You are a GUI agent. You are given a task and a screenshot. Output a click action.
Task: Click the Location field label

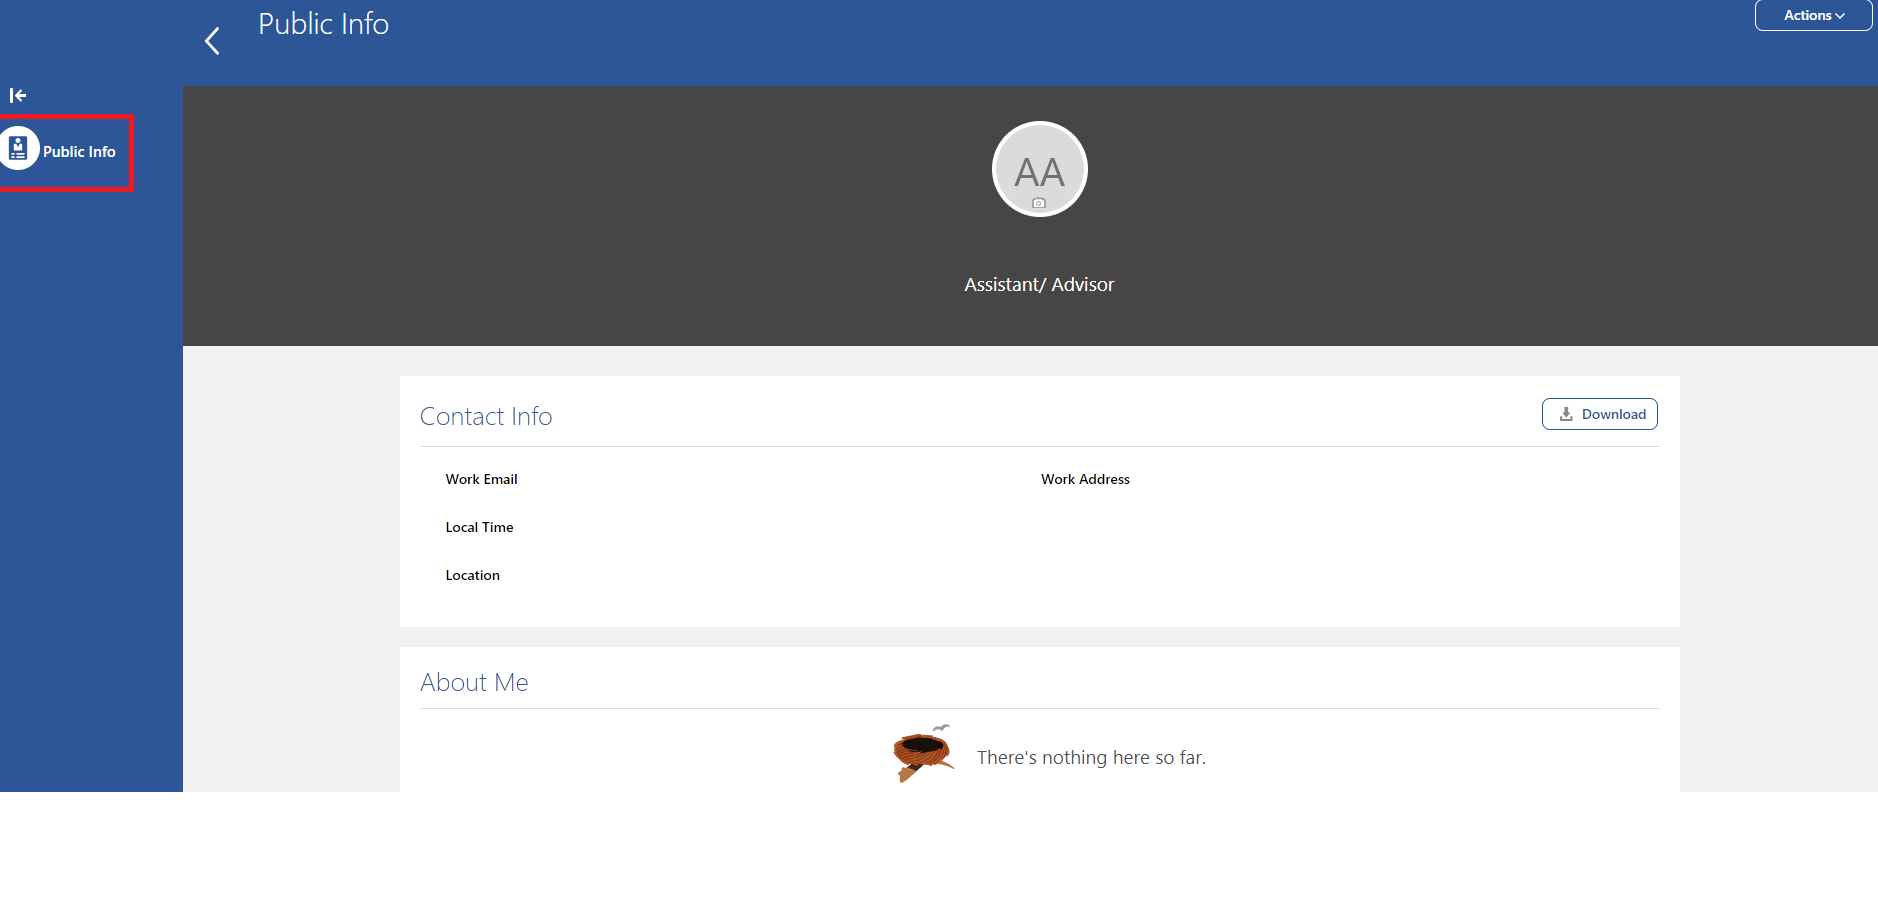(472, 575)
